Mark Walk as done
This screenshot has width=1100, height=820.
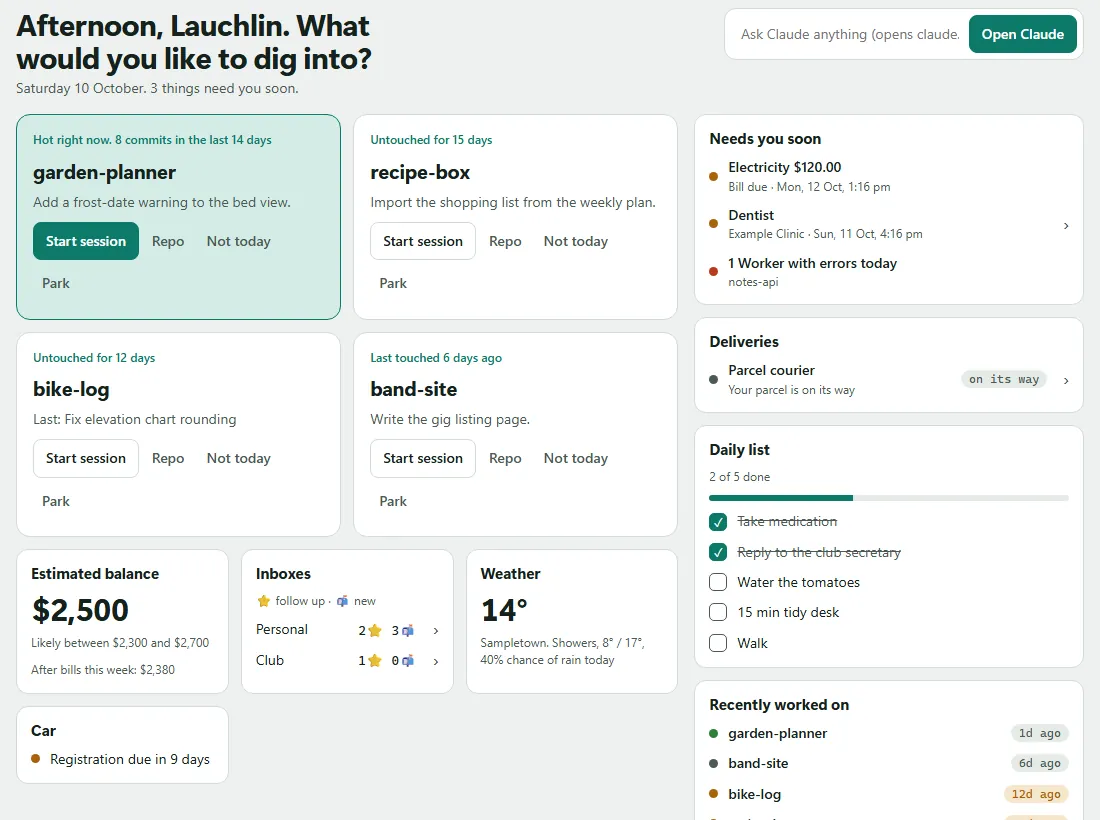tap(718, 643)
